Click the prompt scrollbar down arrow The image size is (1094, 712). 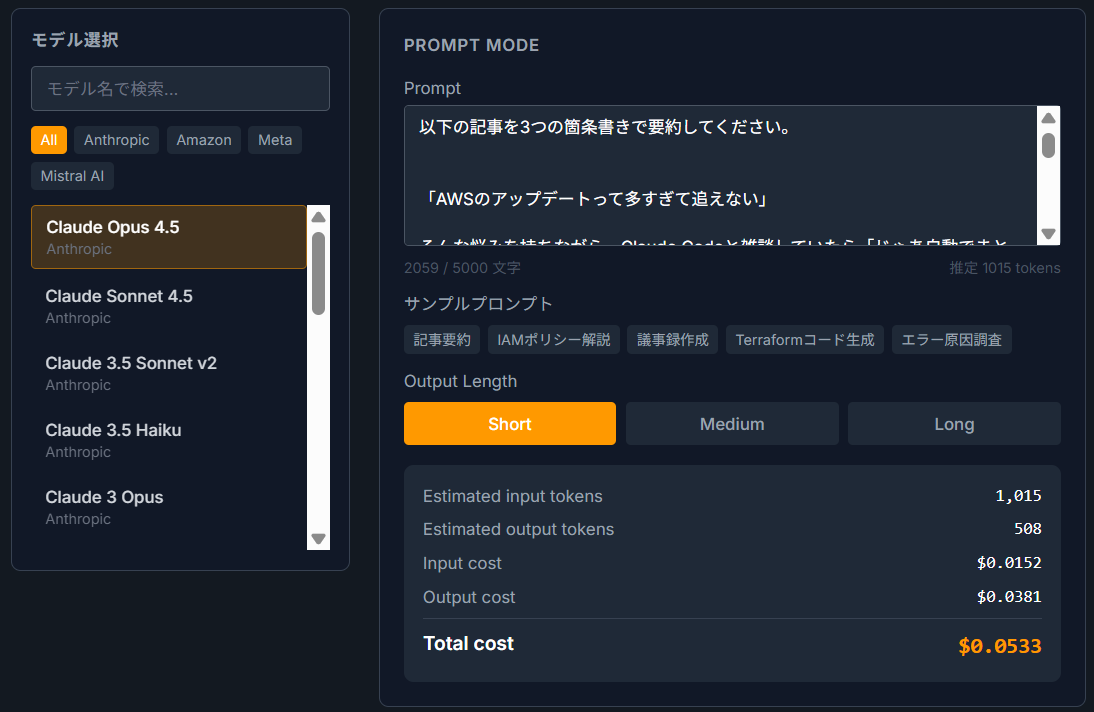pos(1048,233)
